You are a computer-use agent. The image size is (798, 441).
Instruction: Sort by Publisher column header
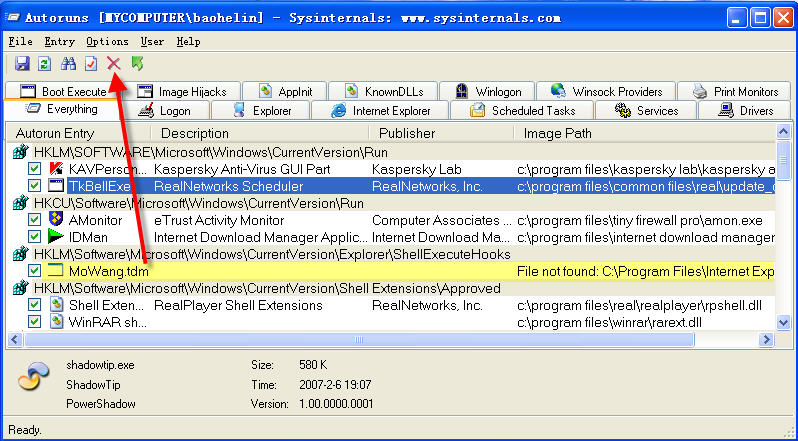[x=441, y=133]
